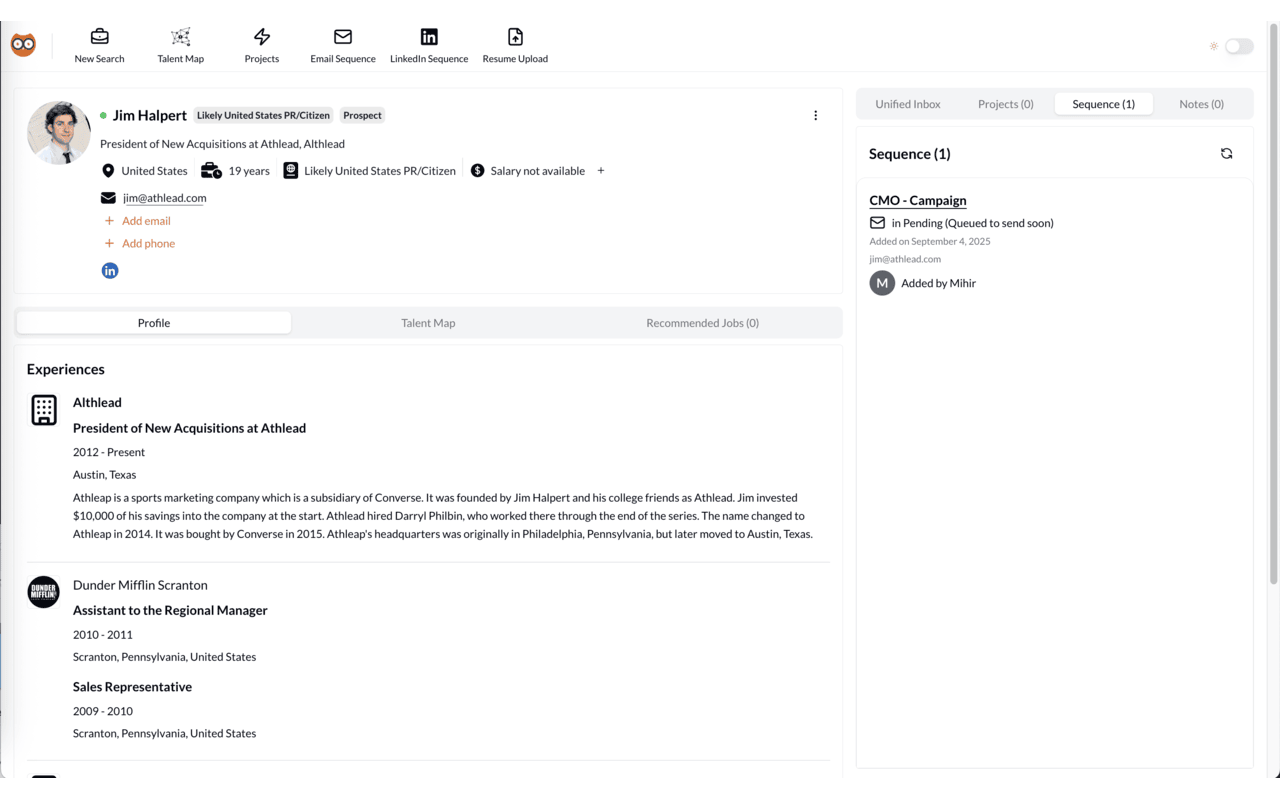Open Projects lightning bolt icon
This screenshot has width=1280, height=800.
[x=262, y=37]
